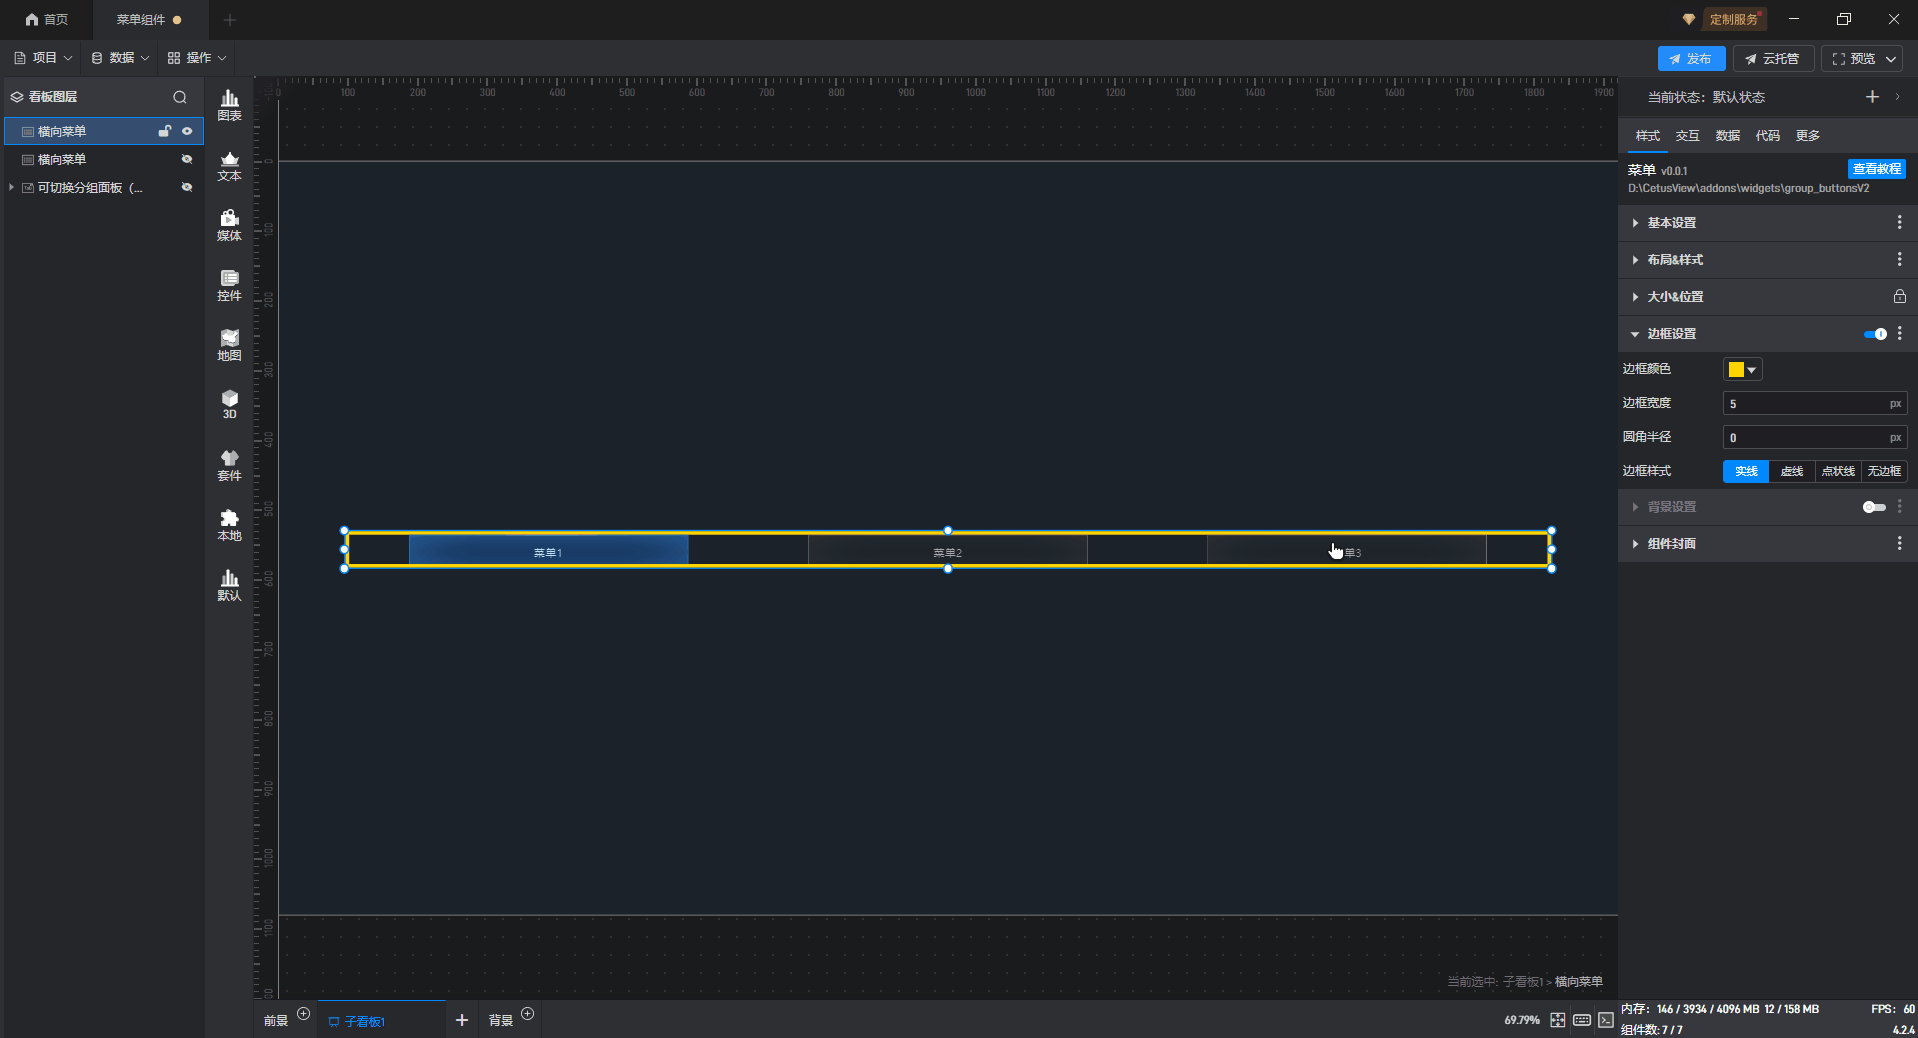Viewport: 1918px width, 1038px height.
Task: Hide the highlighted 横向菜单 layer via its eye
Action: [x=187, y=131]
